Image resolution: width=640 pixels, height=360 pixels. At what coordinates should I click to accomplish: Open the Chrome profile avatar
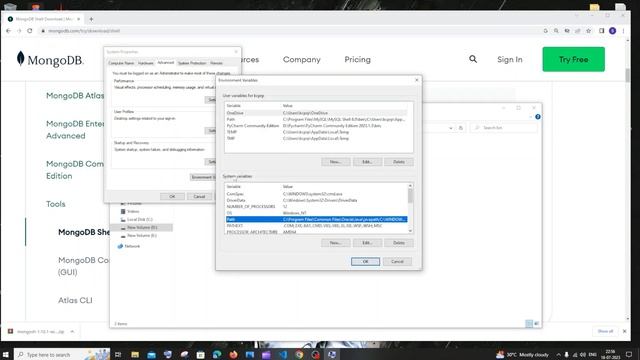point(612,31)
